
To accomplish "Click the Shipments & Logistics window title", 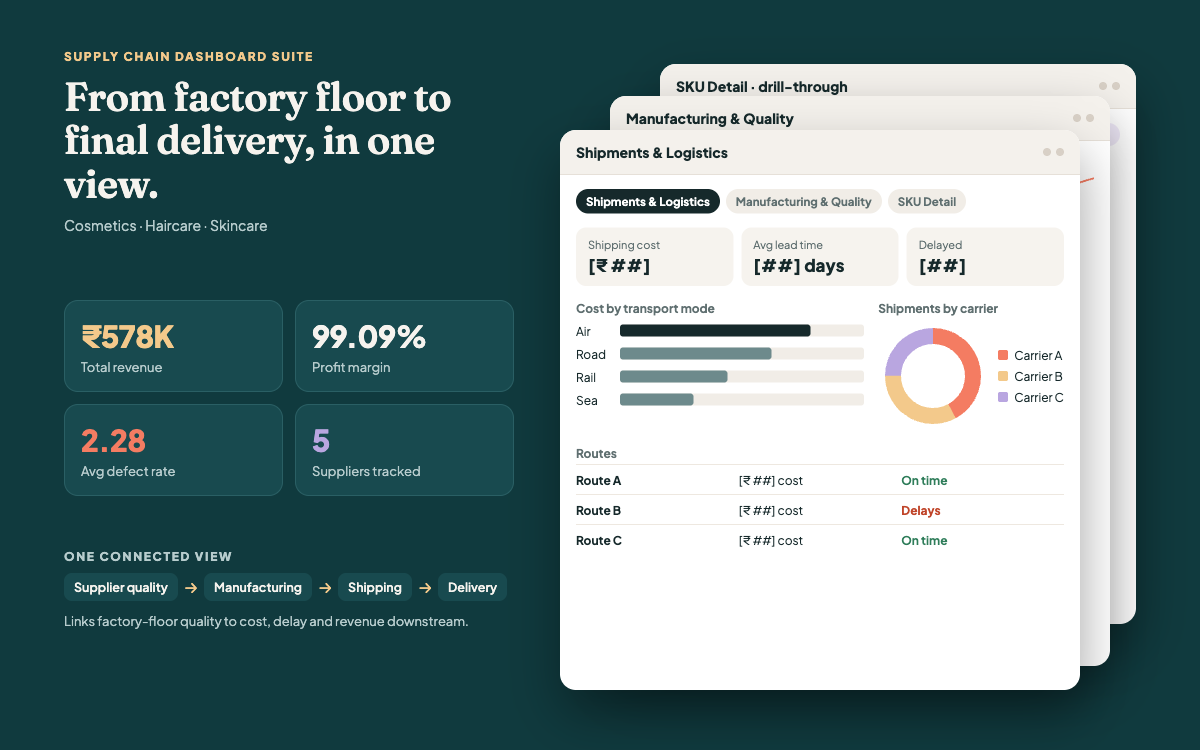I will pos(652,153).
